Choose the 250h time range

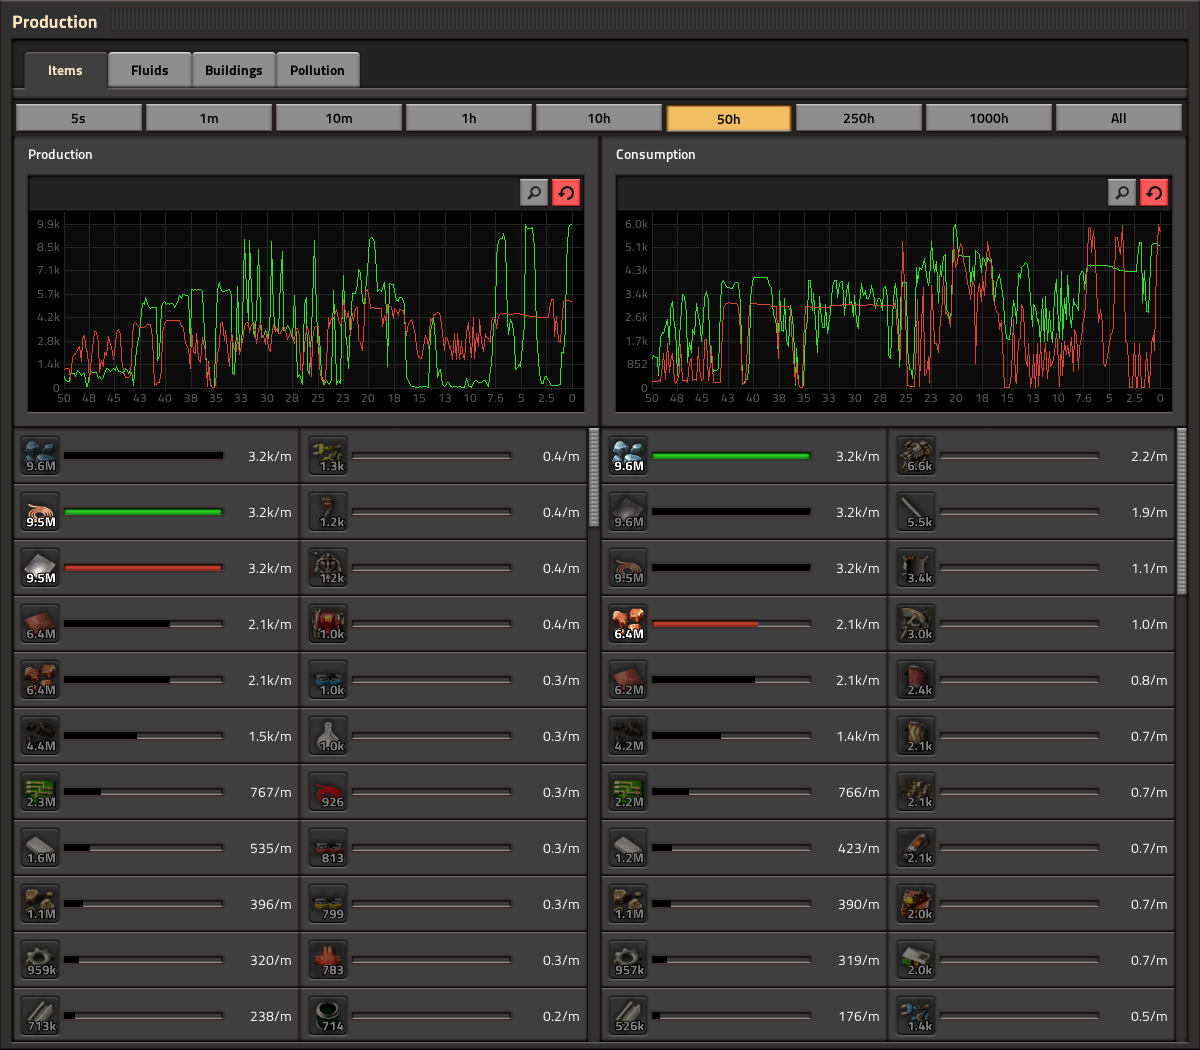coord(858,118)
